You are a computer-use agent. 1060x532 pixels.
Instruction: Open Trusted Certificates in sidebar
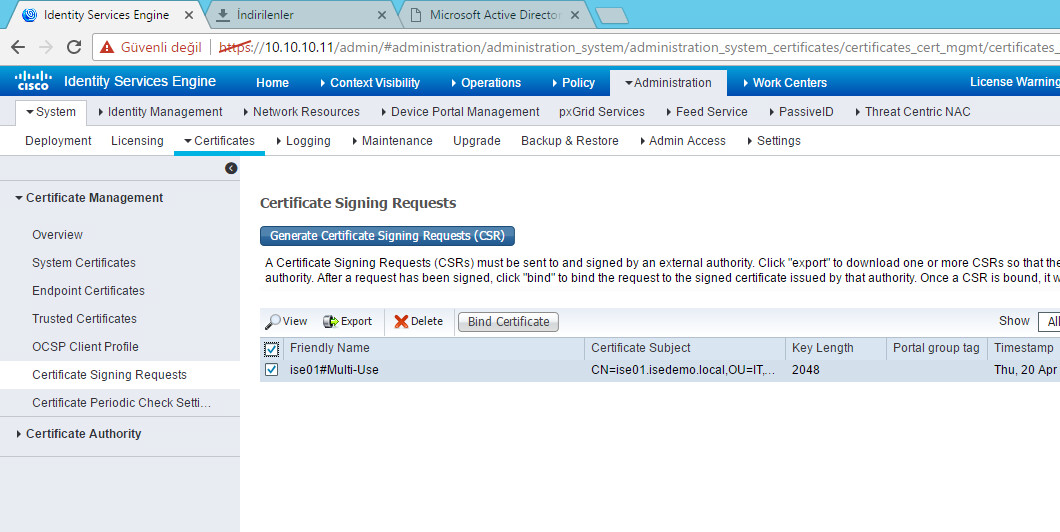(x=85, y=319)
